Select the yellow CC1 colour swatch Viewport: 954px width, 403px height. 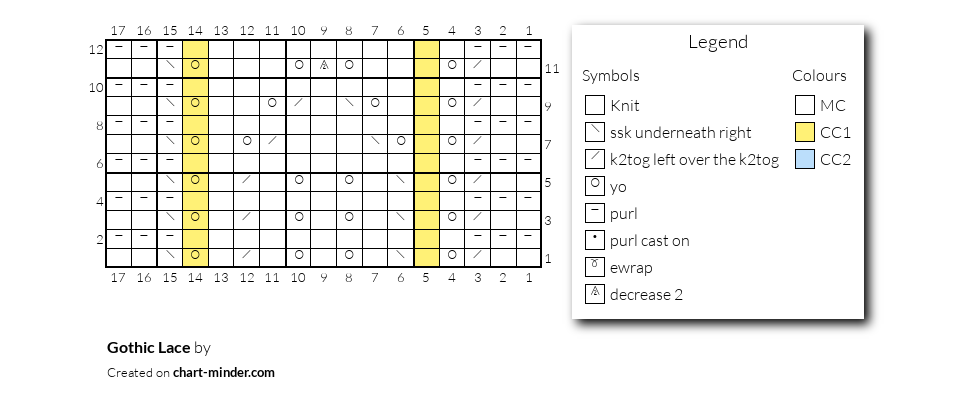tap(804, 132)
